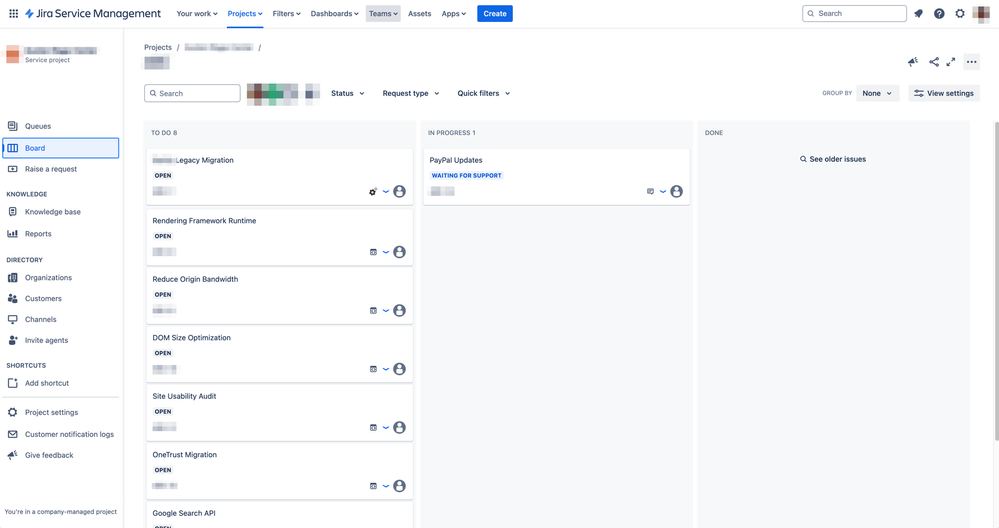Open the Assets menu item
The height and width of the screenshot is (528, 999).
(419, 13)
